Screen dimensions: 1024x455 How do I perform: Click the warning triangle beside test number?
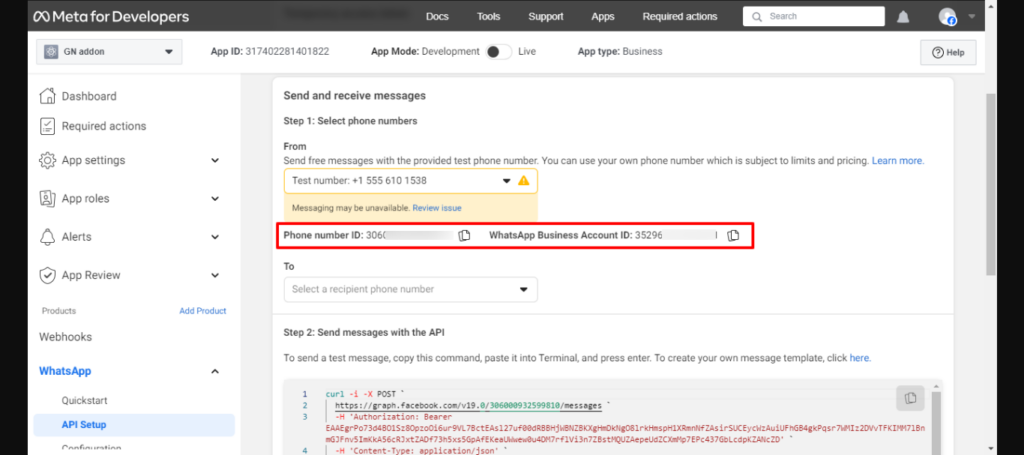[x=523, y=181]
